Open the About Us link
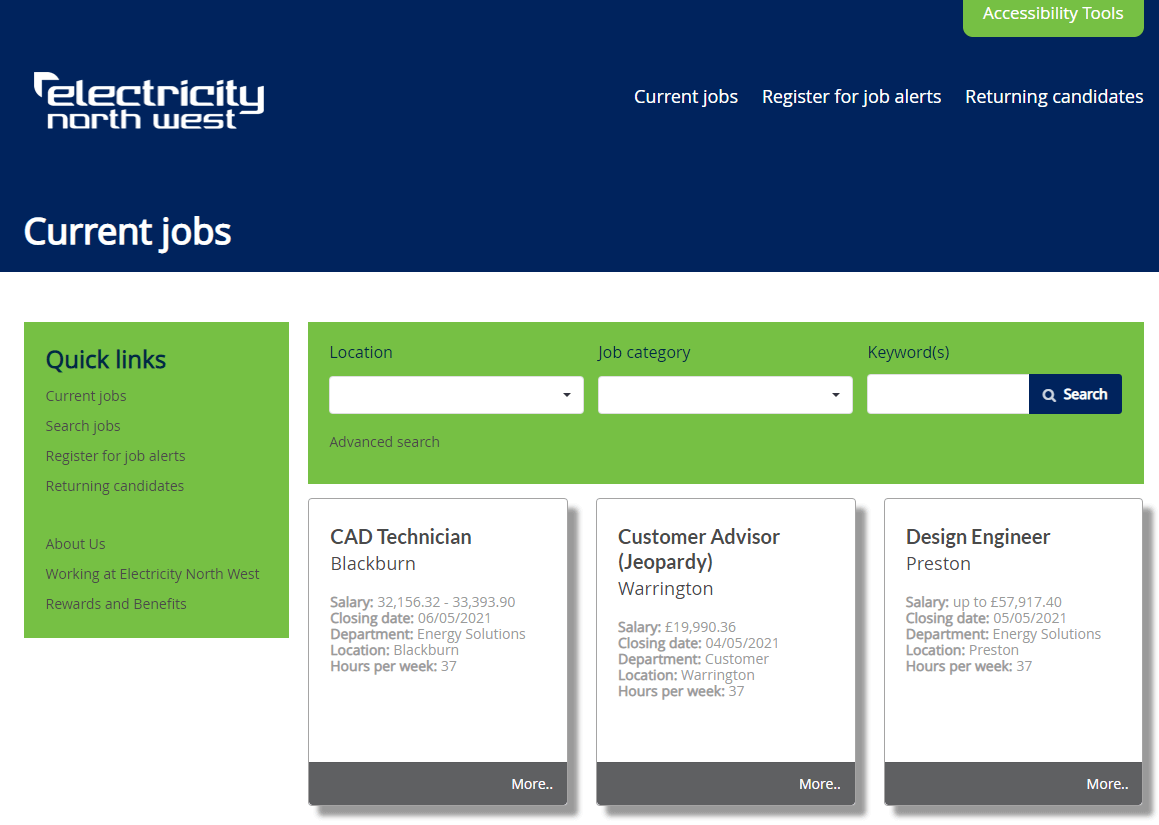1159x825 pixels. 75,544
